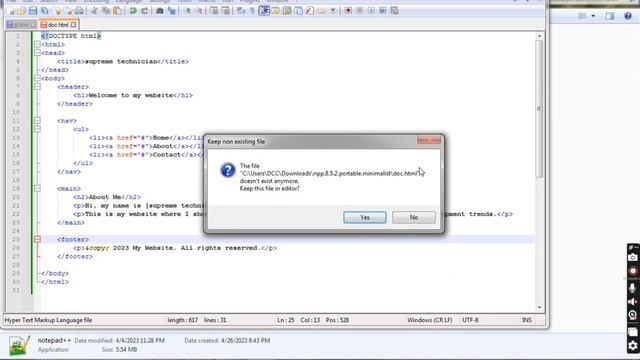The width and height of the screenshot is (640, 360).
Task: Click the Windows (CR LF) status entry
Action: [429, 320]
